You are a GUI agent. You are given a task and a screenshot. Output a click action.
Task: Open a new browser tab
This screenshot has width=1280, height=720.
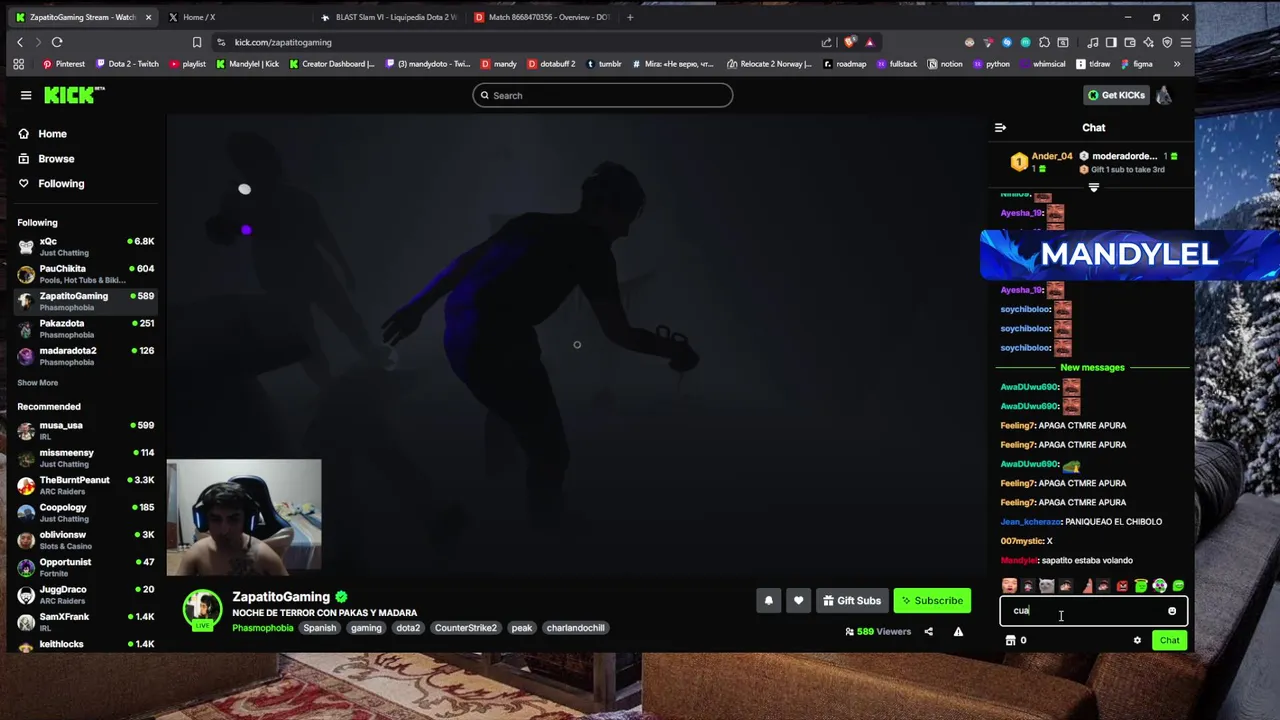[629, 17]
